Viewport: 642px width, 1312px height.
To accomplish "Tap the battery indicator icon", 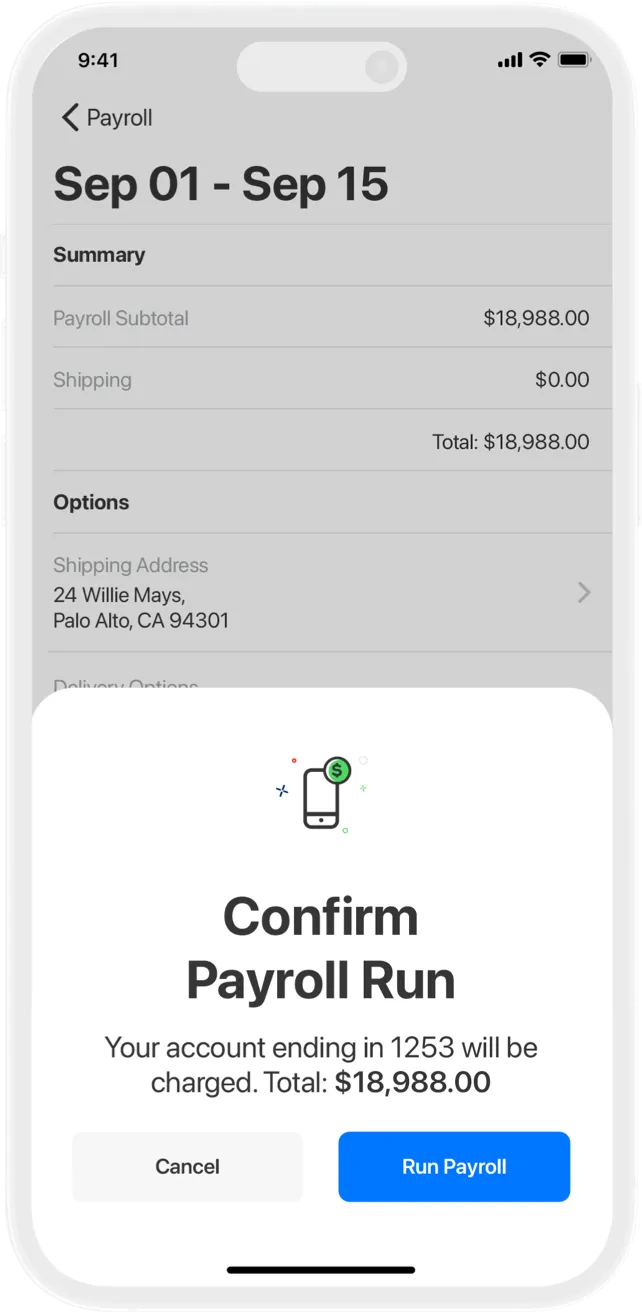I will [573, 59].
